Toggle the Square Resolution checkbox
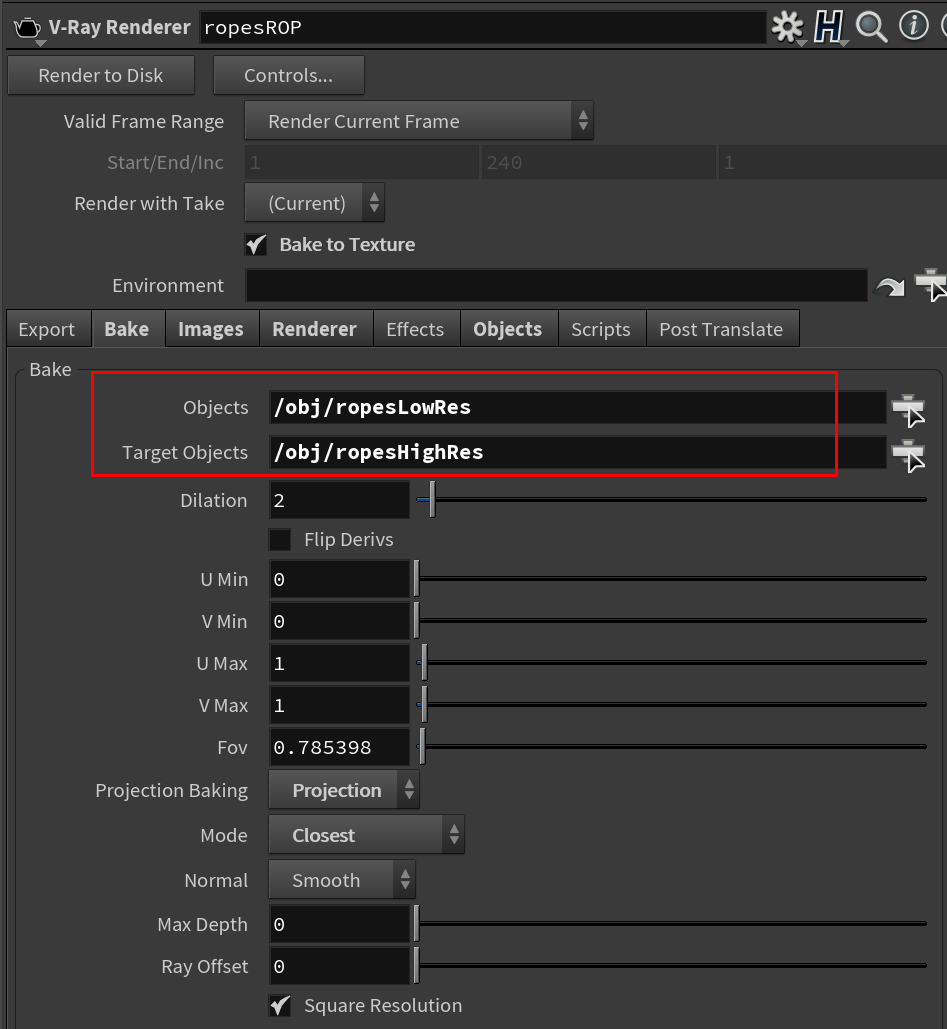This screenshot has height=1029, width=947. pos(280,1005)
